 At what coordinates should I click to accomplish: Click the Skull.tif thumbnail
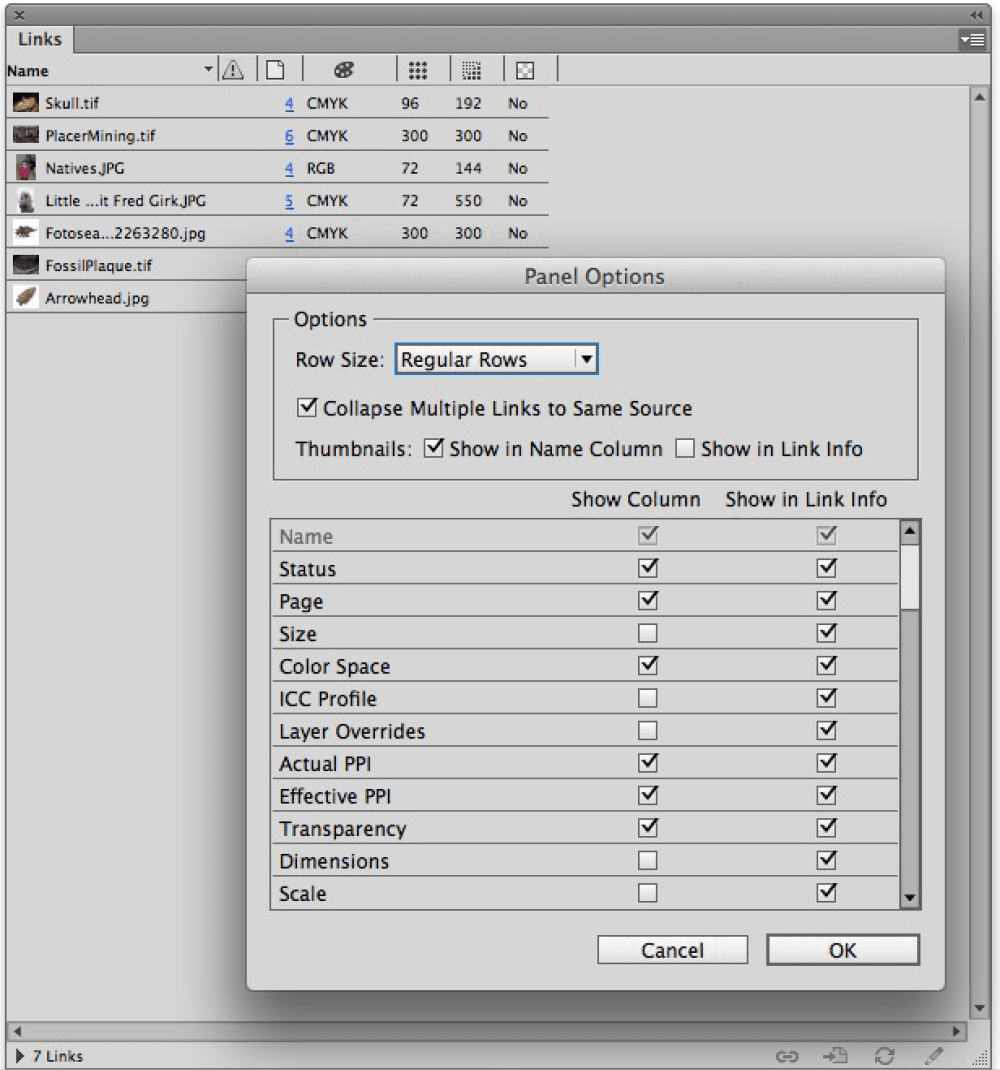(27, 103)
